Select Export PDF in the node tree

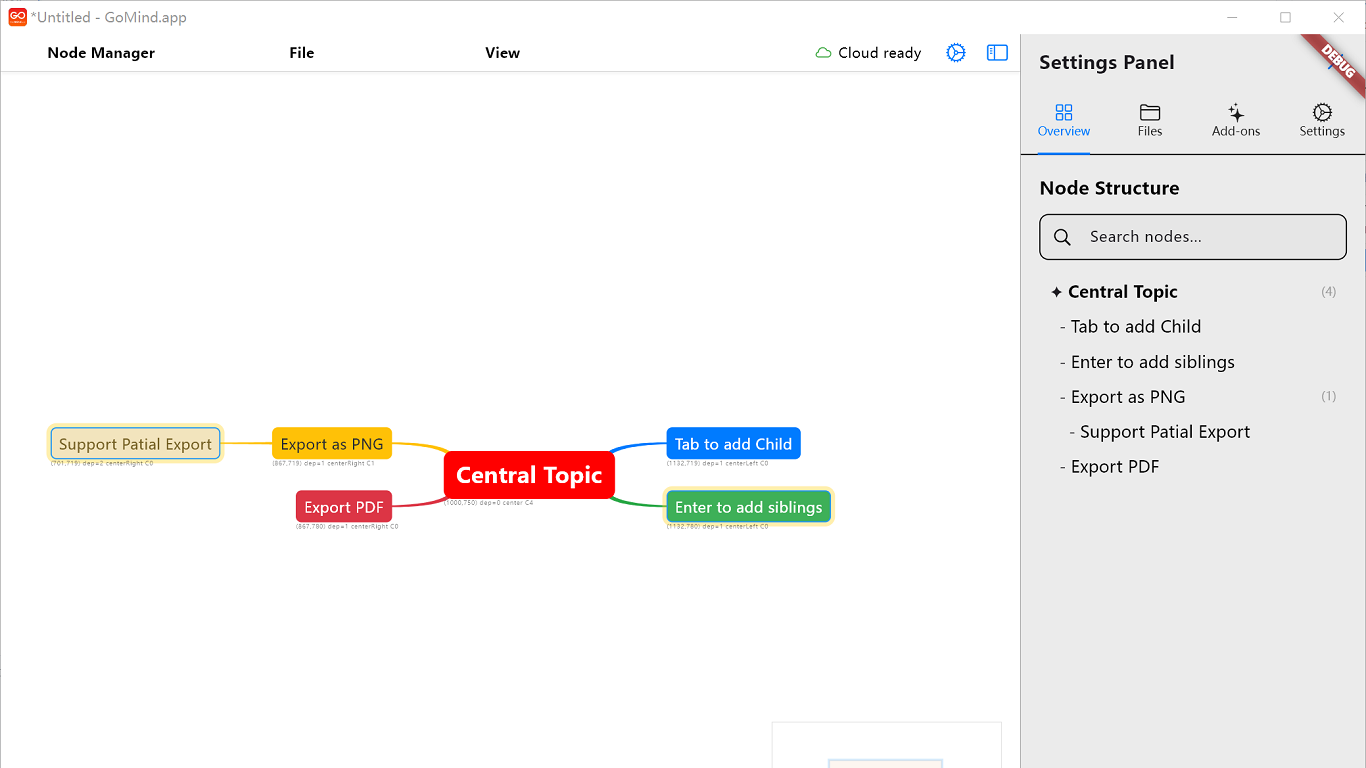pyautogui.click(x=1115, y=466)
